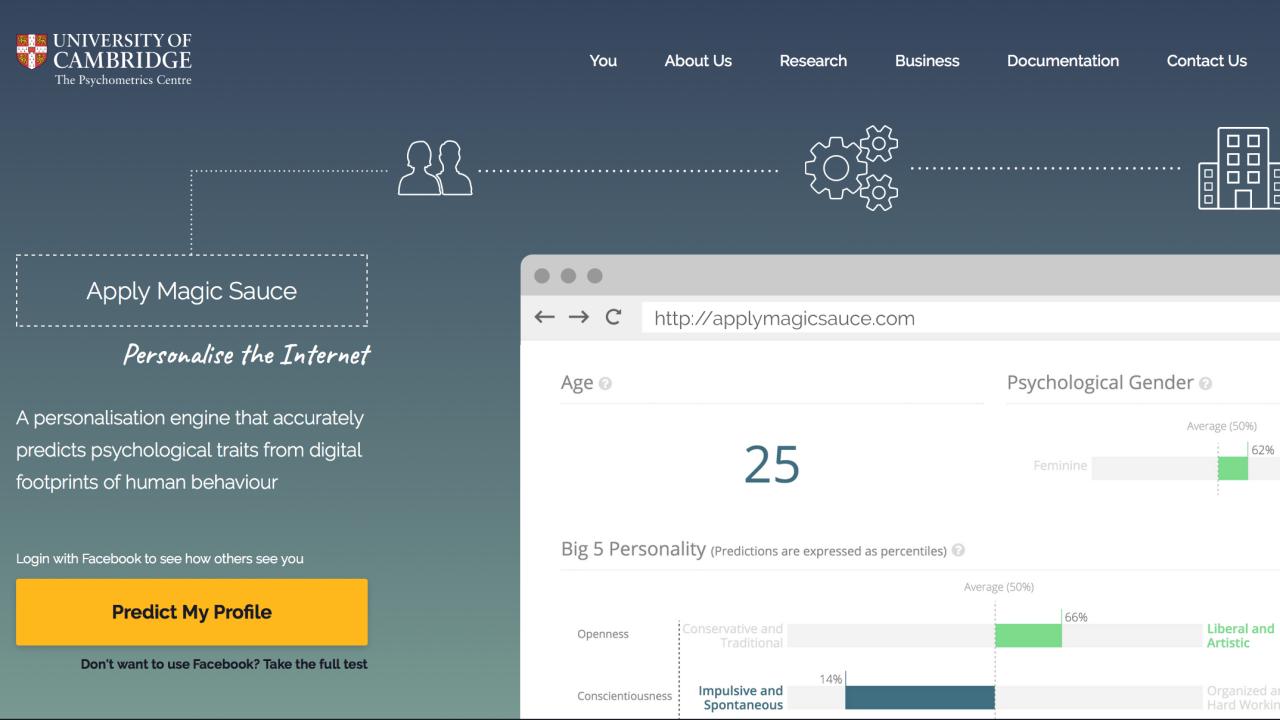Click the Apply Magic Sauce title box
The image size is (1280, 720).
click(192, 291)
